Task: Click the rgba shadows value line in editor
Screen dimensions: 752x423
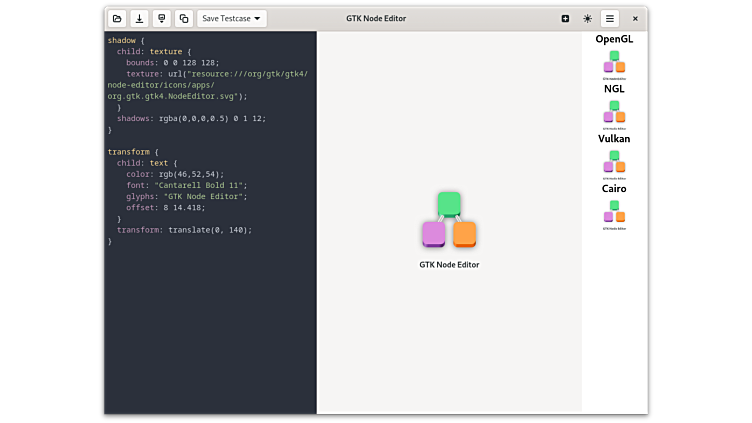Action: 191,118
